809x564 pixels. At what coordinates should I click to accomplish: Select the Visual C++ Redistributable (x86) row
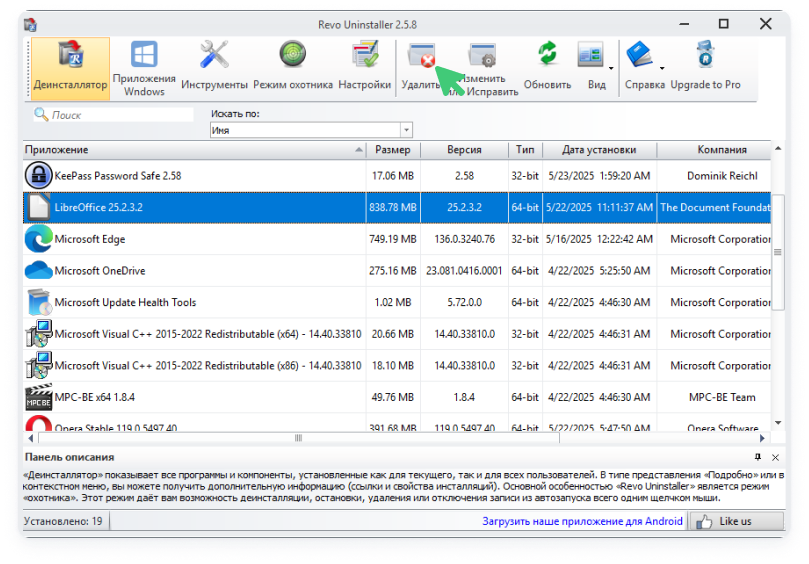click(x=397, y=365)
